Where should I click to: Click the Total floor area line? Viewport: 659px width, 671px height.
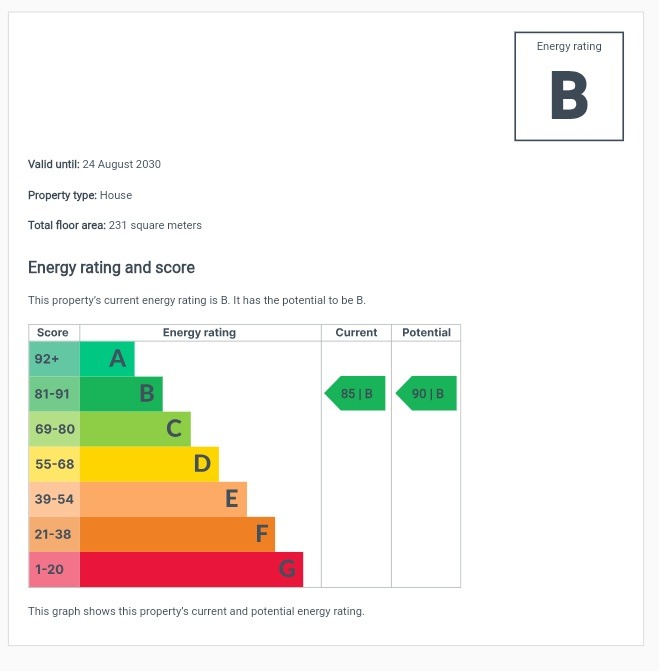tap(115, 225)
